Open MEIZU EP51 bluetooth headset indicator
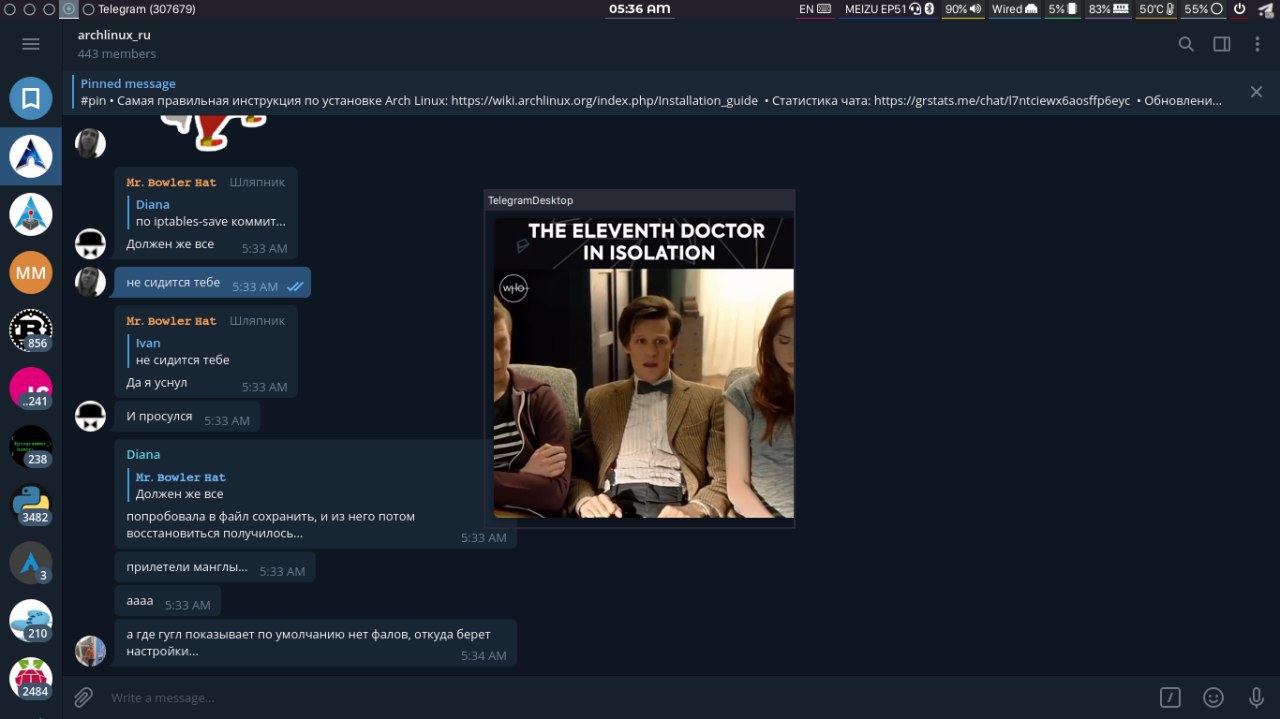The width and height of the screenshot is (1280, 719). coord(889,9)
